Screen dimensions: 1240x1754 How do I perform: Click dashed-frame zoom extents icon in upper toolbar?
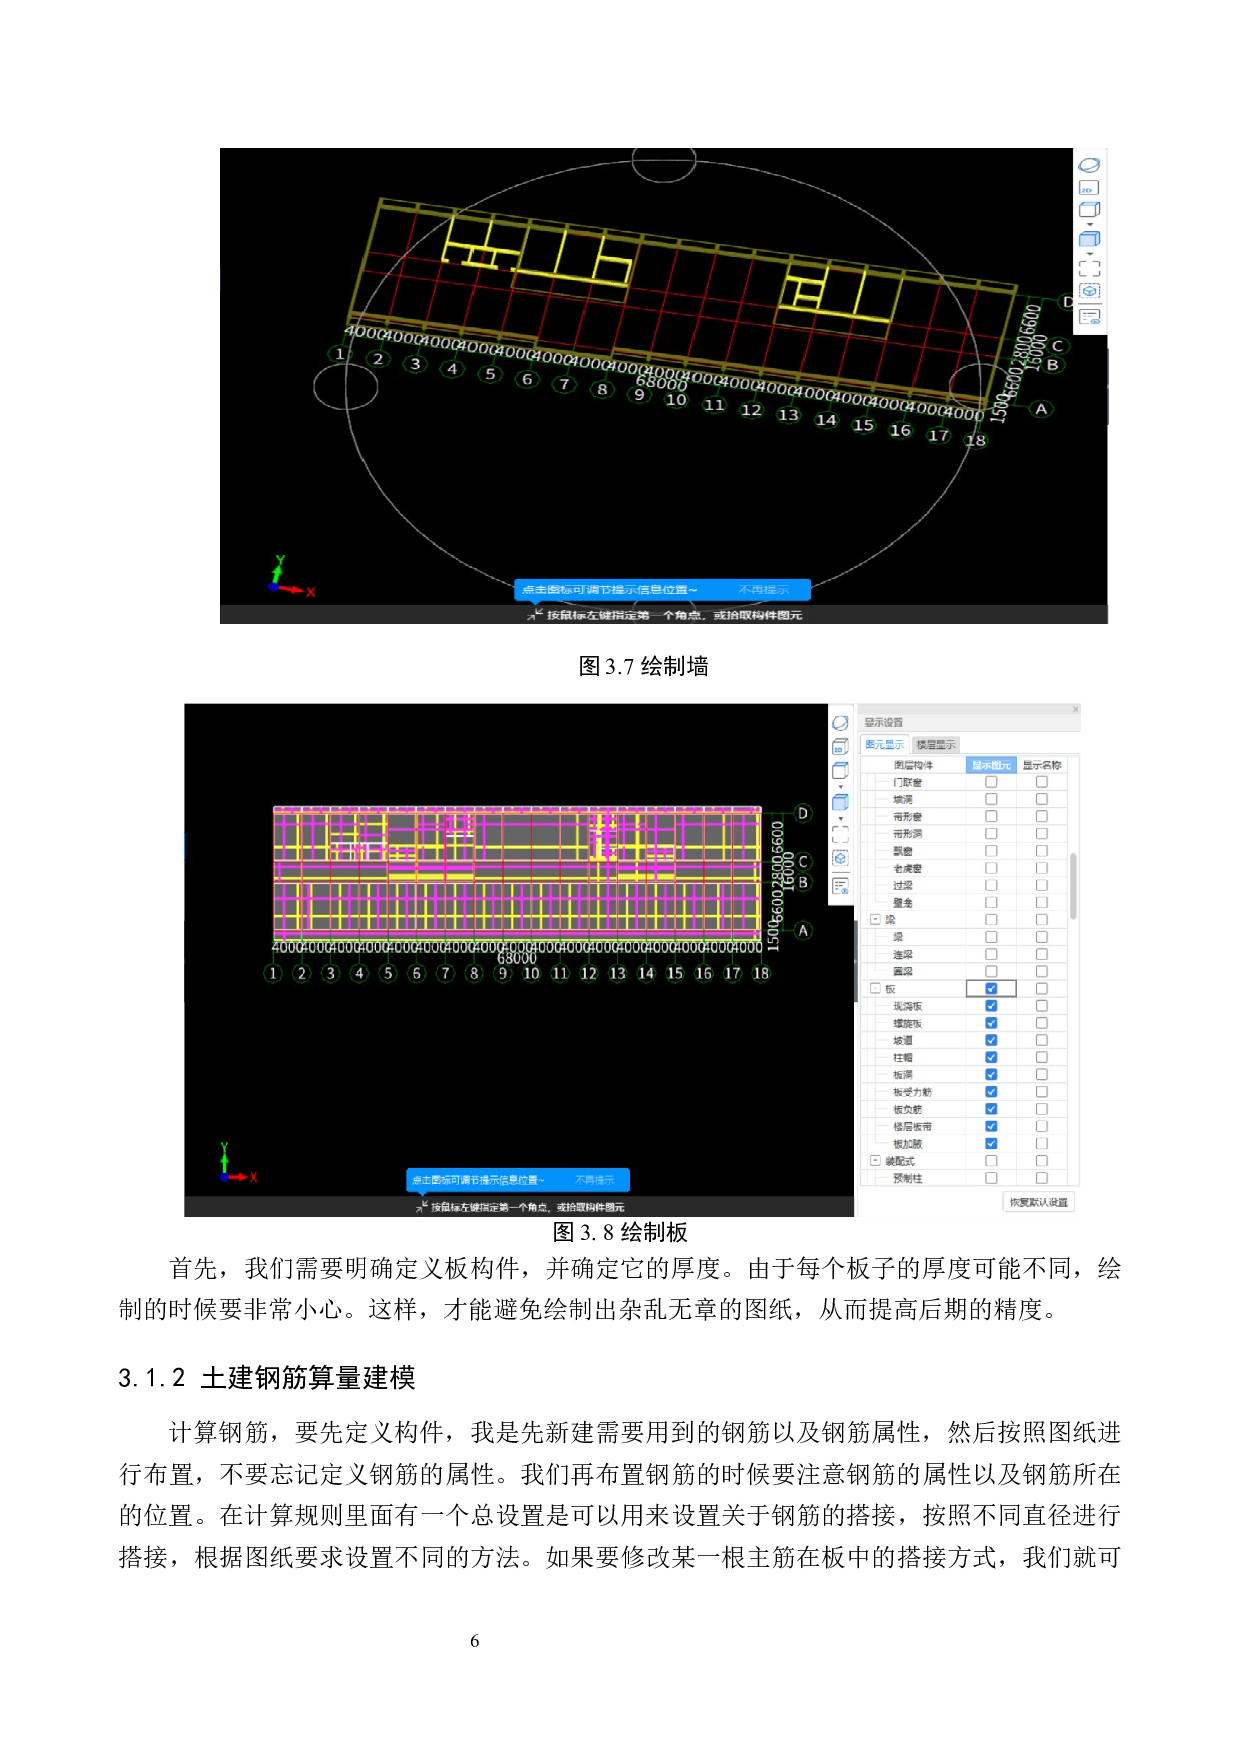coord(1089,268)
